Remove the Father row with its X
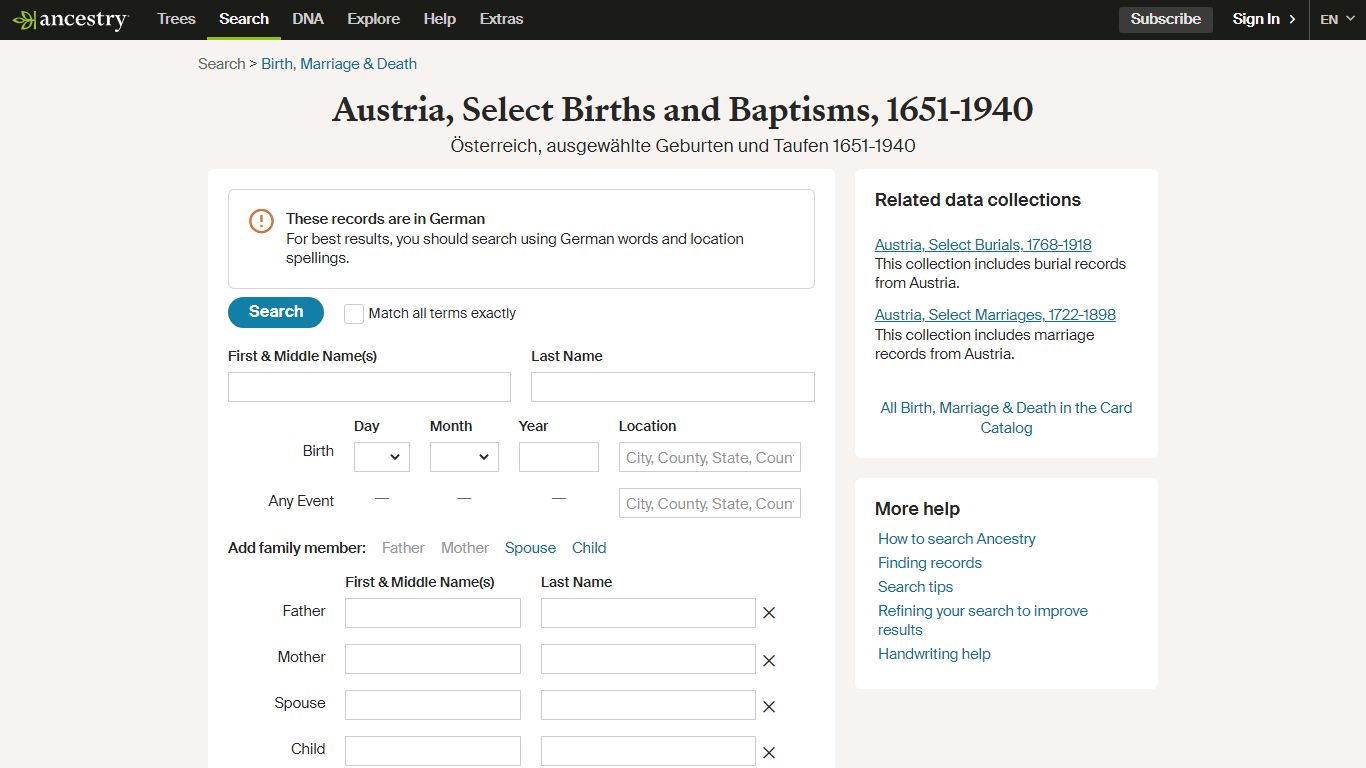Viewport: 1366px width, 768px height. tap(769, 613)
